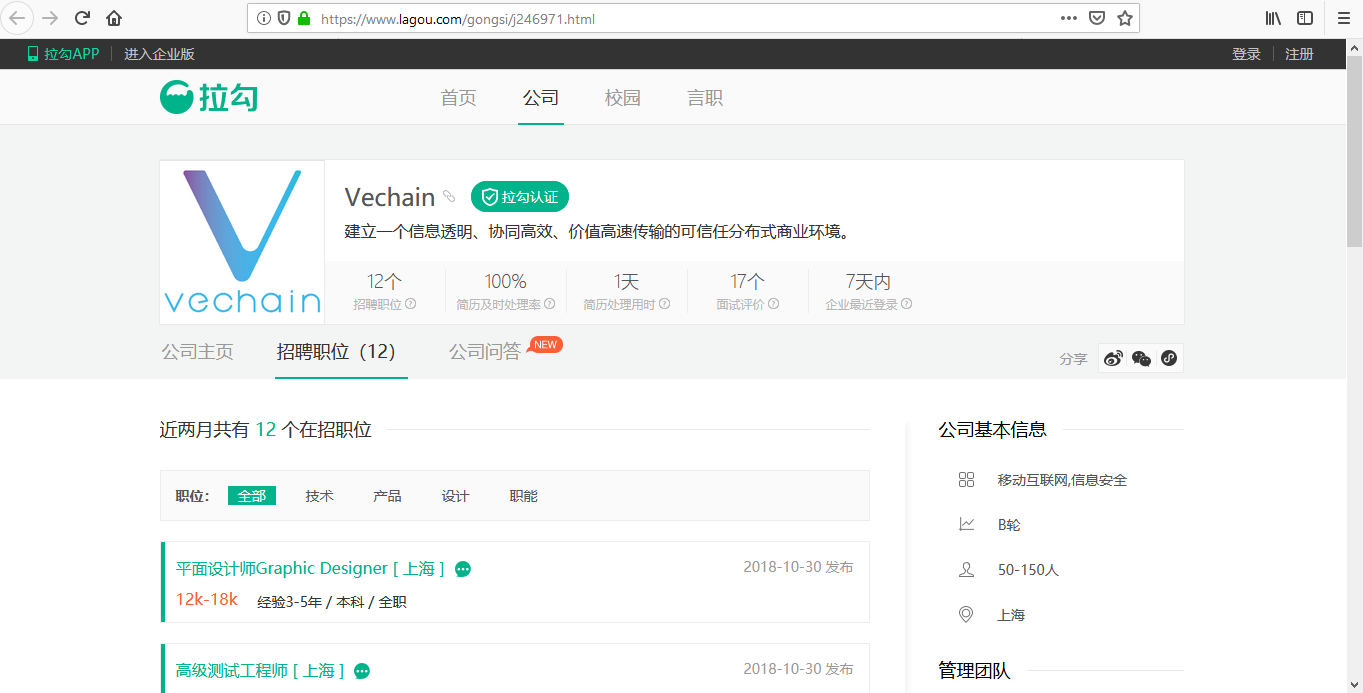Open the browser home page icon
This screenshot has height=693, width=1363.
tap(114, 18)
